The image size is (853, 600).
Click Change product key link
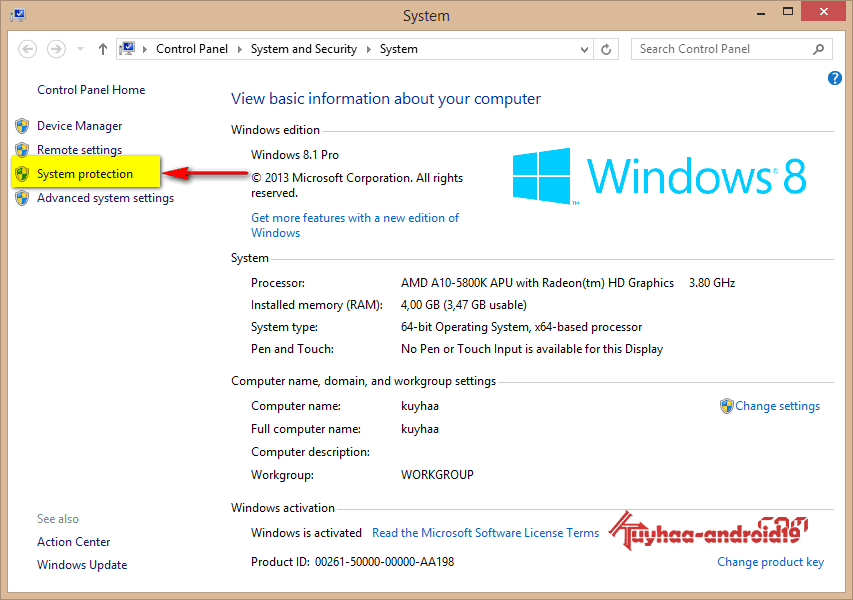click(x=770, y=562)
